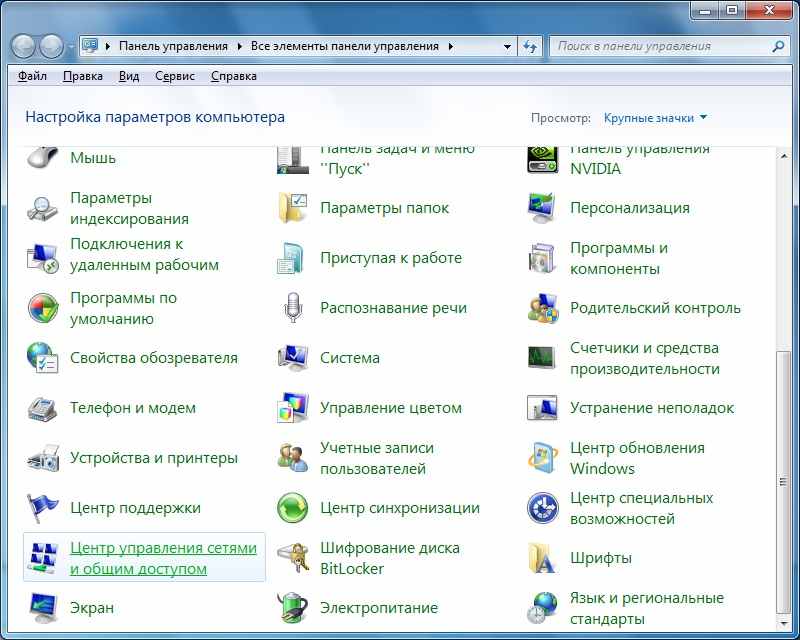Screen dimensions: 800x640
Task: Open the Вид menu
Action: point(129,76)
